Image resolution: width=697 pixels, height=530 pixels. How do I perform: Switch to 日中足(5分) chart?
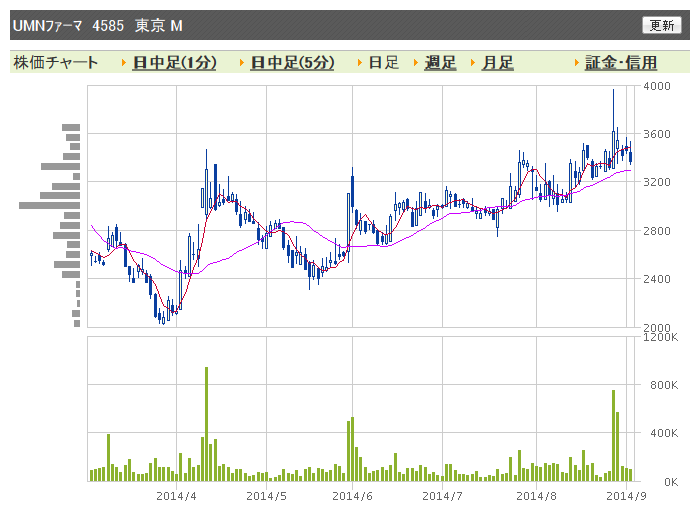[x=292, y=63]
